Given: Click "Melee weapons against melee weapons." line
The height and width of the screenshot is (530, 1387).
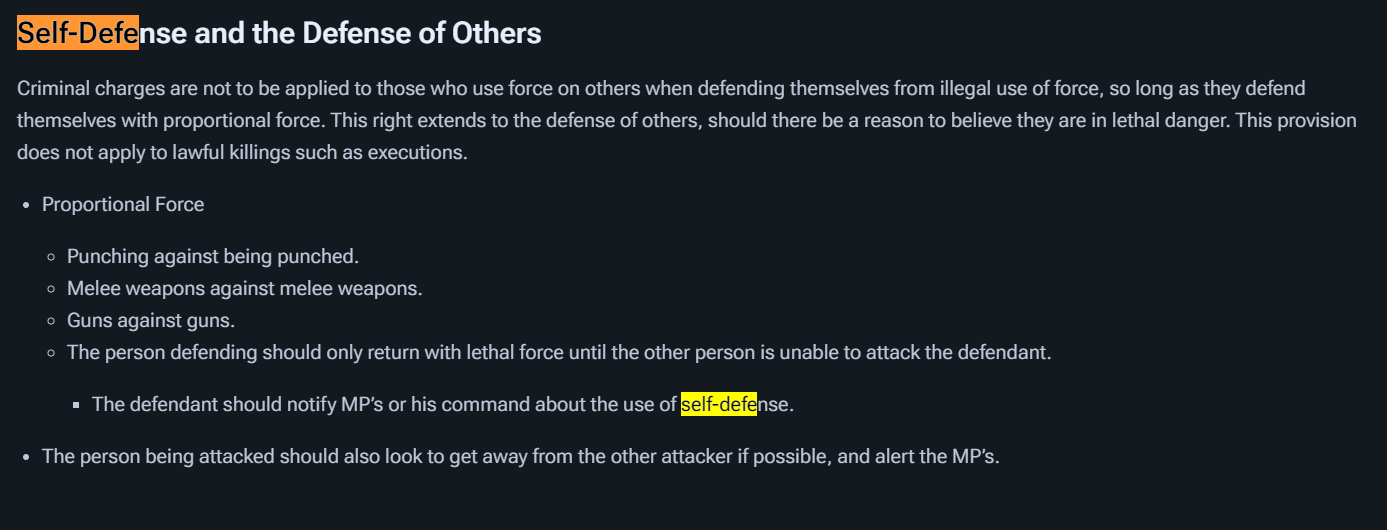Looking at the screenshot, I should (244, 289).
